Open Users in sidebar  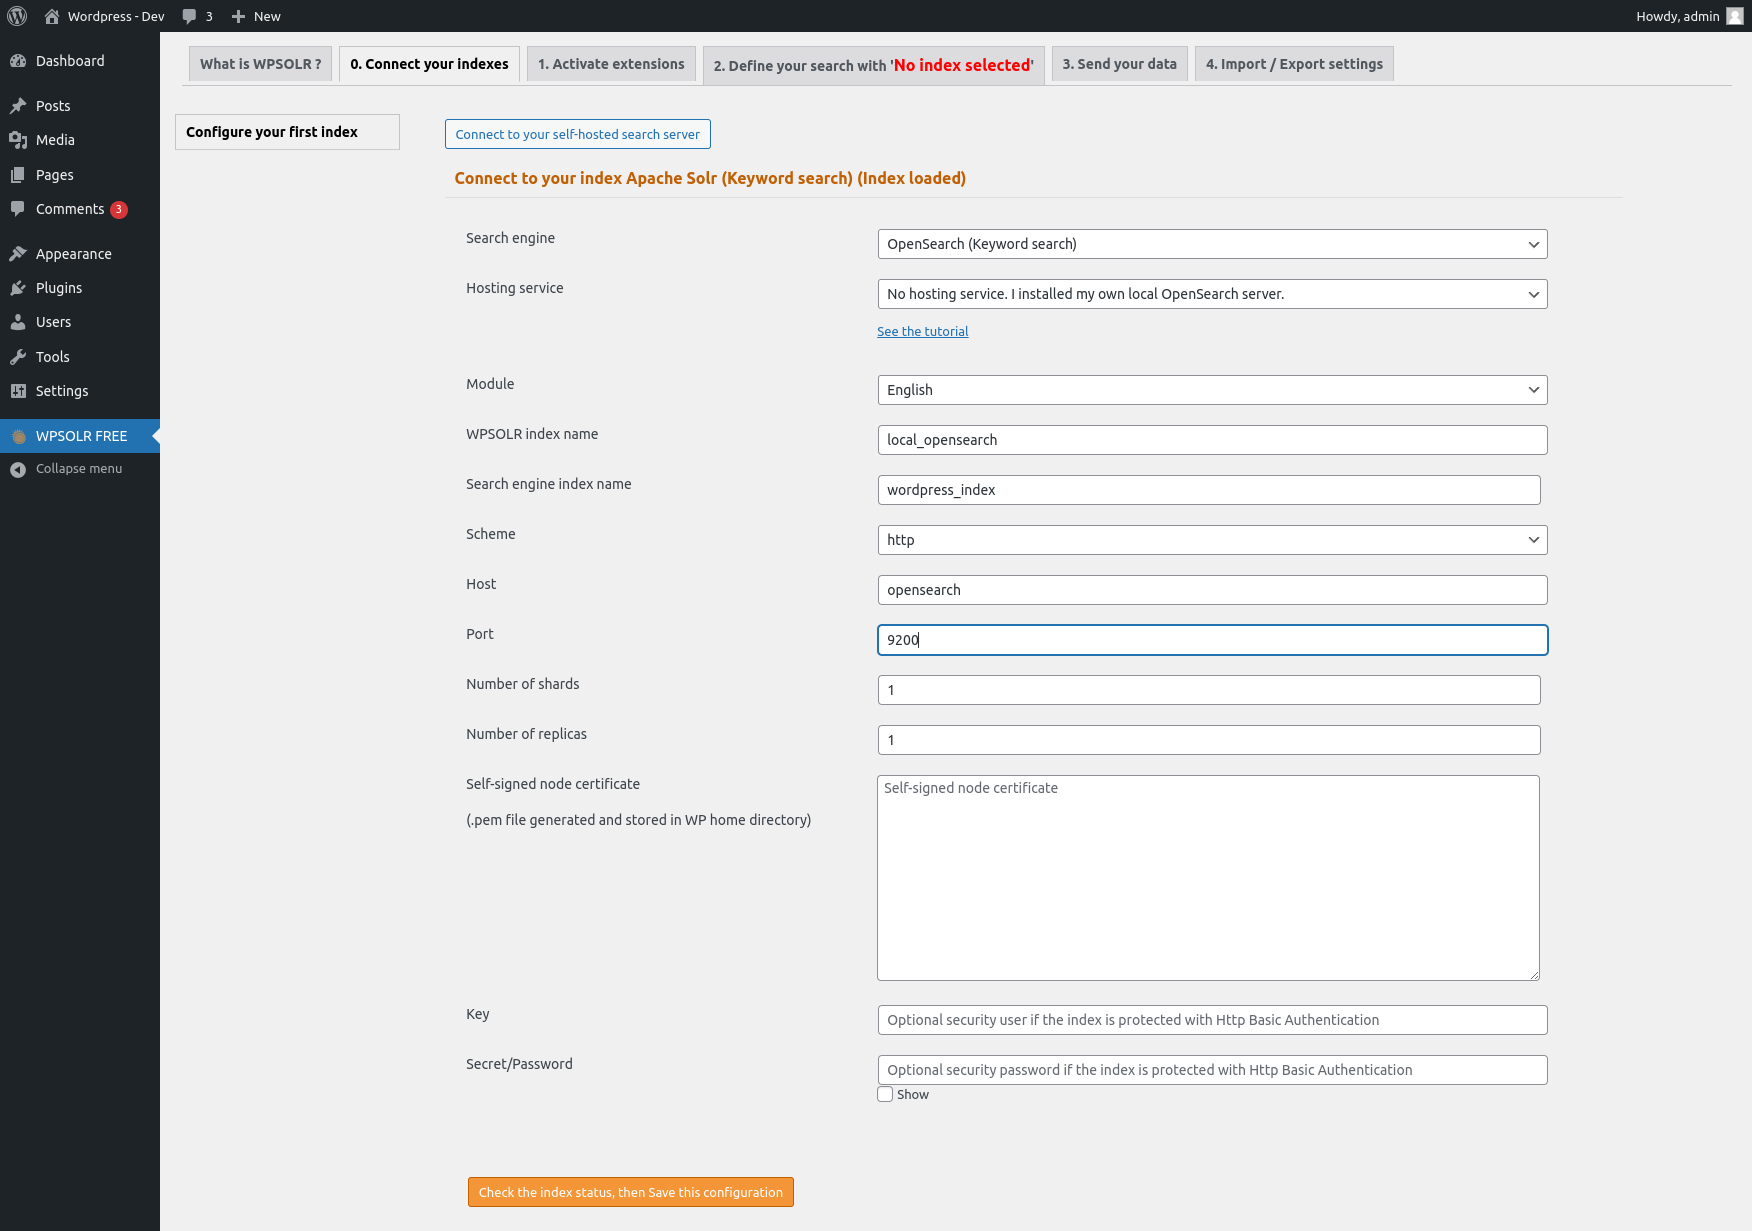tap(80, 322)
